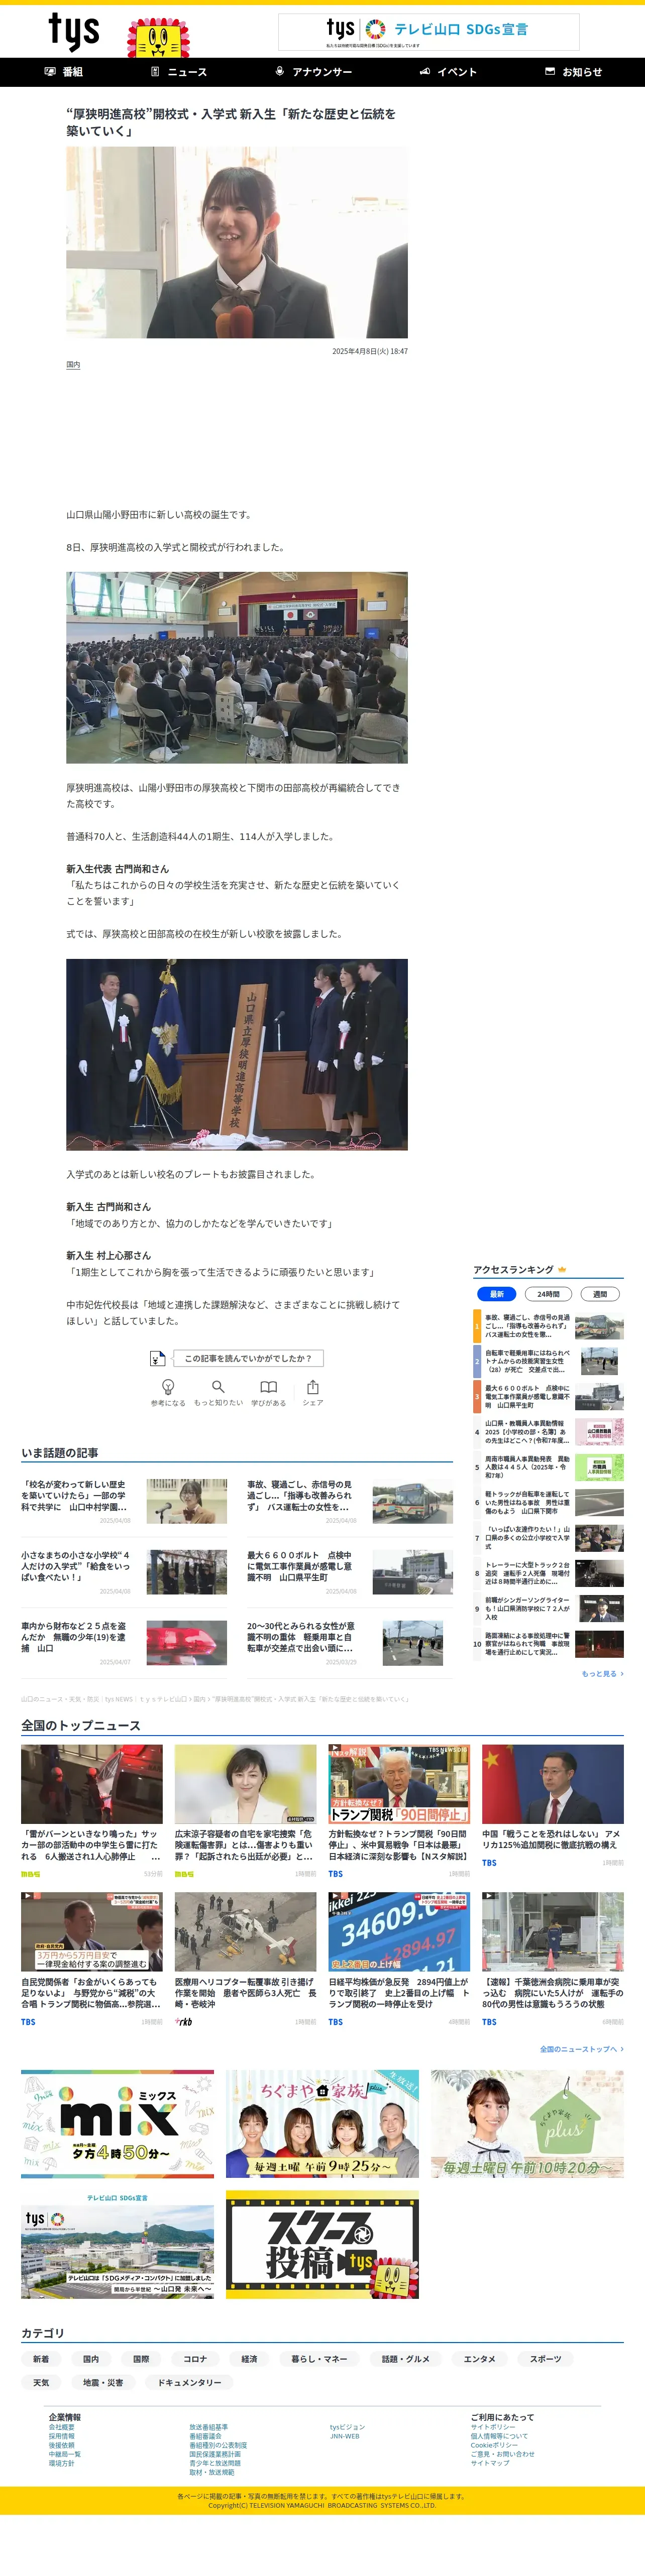Open the お知らせ menu in the navigation bar
The width and height of the screenshot is (645, 2576).
pyautogui.click(x=574, y=72)
